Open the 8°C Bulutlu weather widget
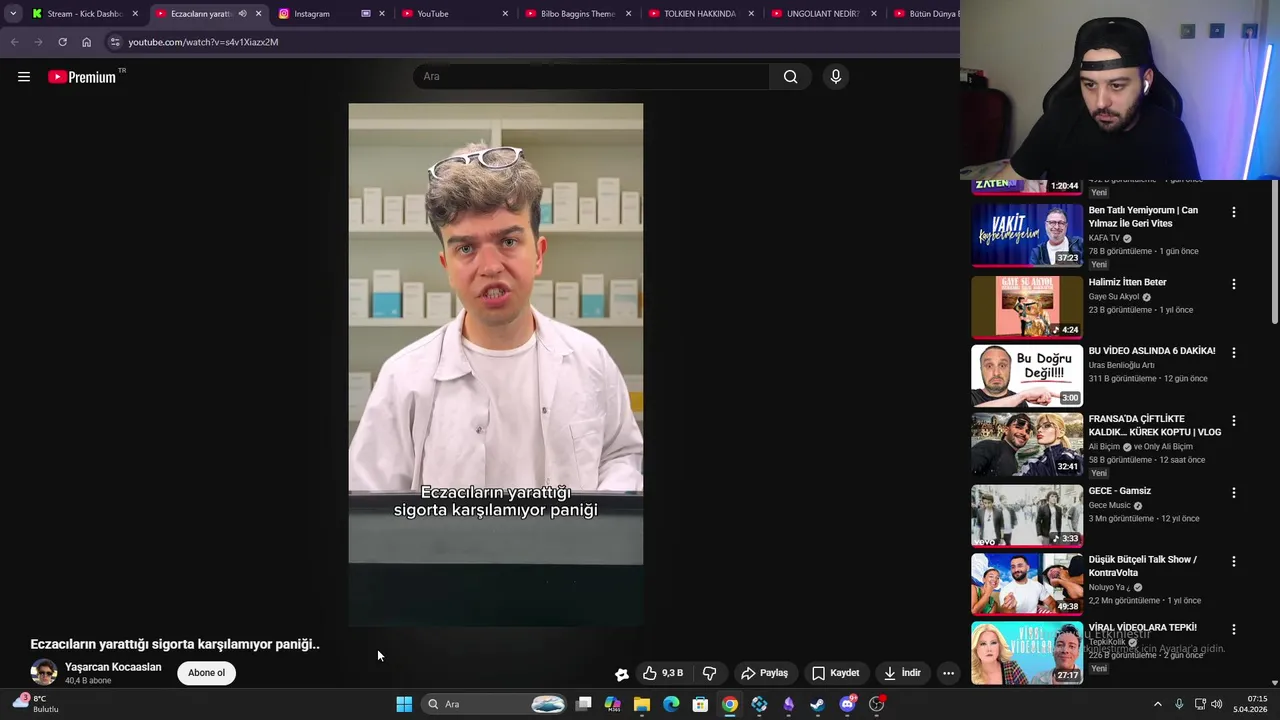Image resolution: width=1280 pixels, height=720 pixels. pos(36,704)
